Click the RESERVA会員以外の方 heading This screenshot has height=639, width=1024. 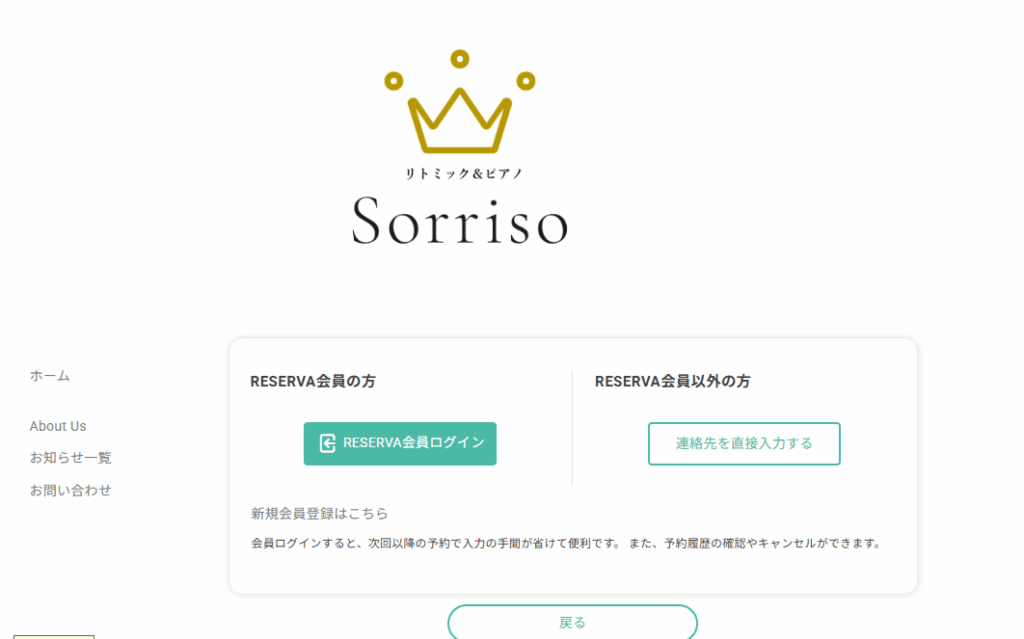pos(673,382)
